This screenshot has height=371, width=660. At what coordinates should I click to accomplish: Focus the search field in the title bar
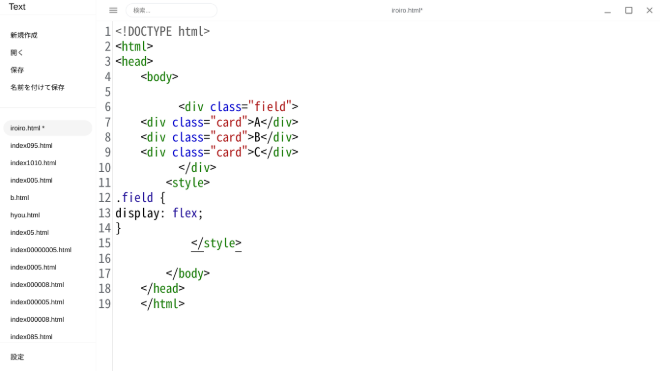(172, 11)
